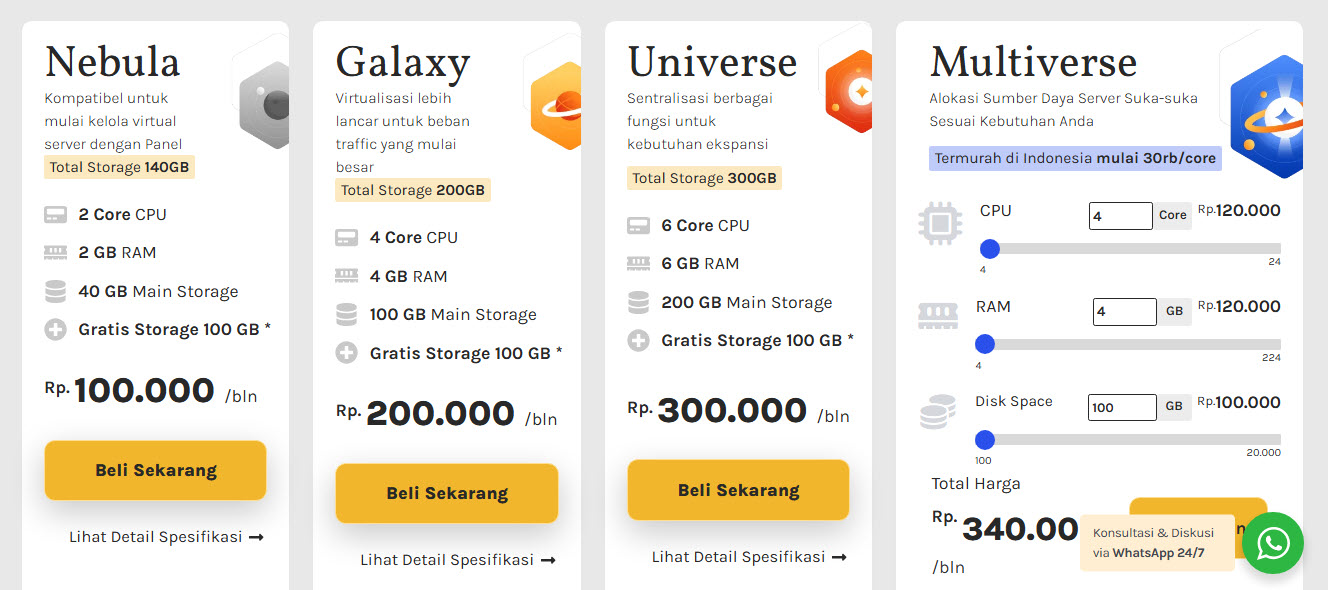This screenshot has height=590, width=1328.
Task: Click the CPU chip icon in Multiverse
Action: (940, 224)
